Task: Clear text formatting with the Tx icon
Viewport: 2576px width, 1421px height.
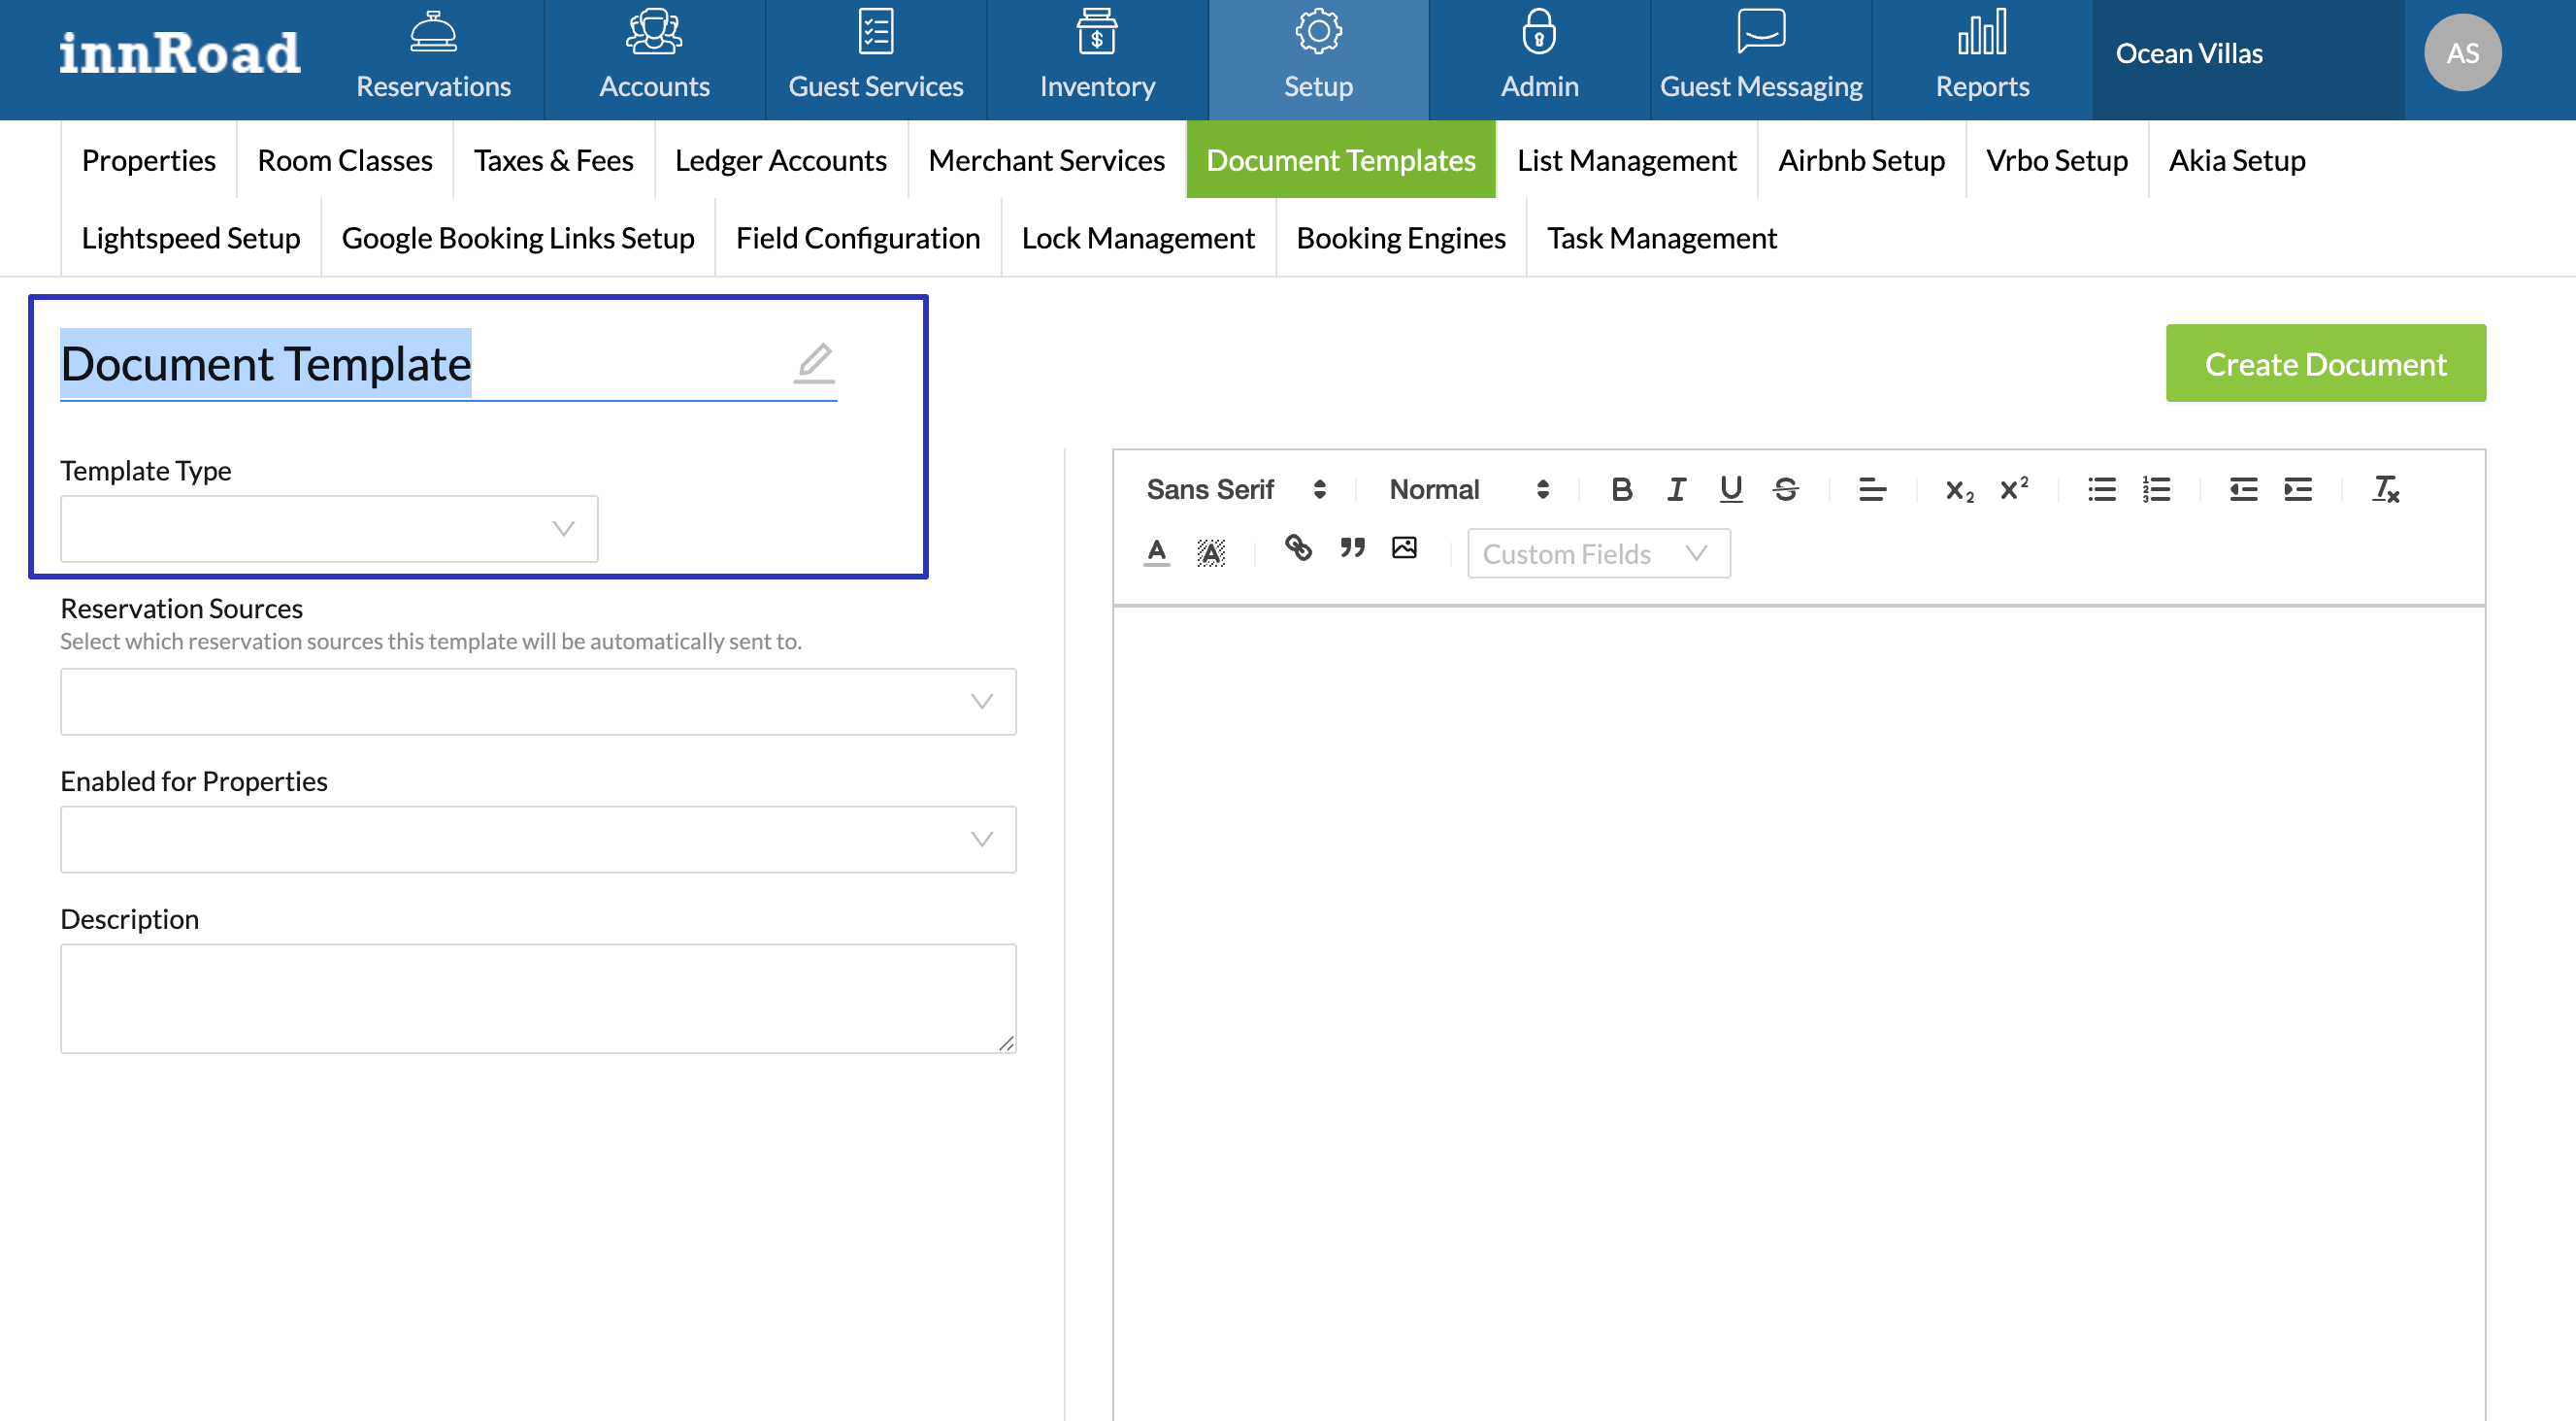Action: coord(2385,489)
